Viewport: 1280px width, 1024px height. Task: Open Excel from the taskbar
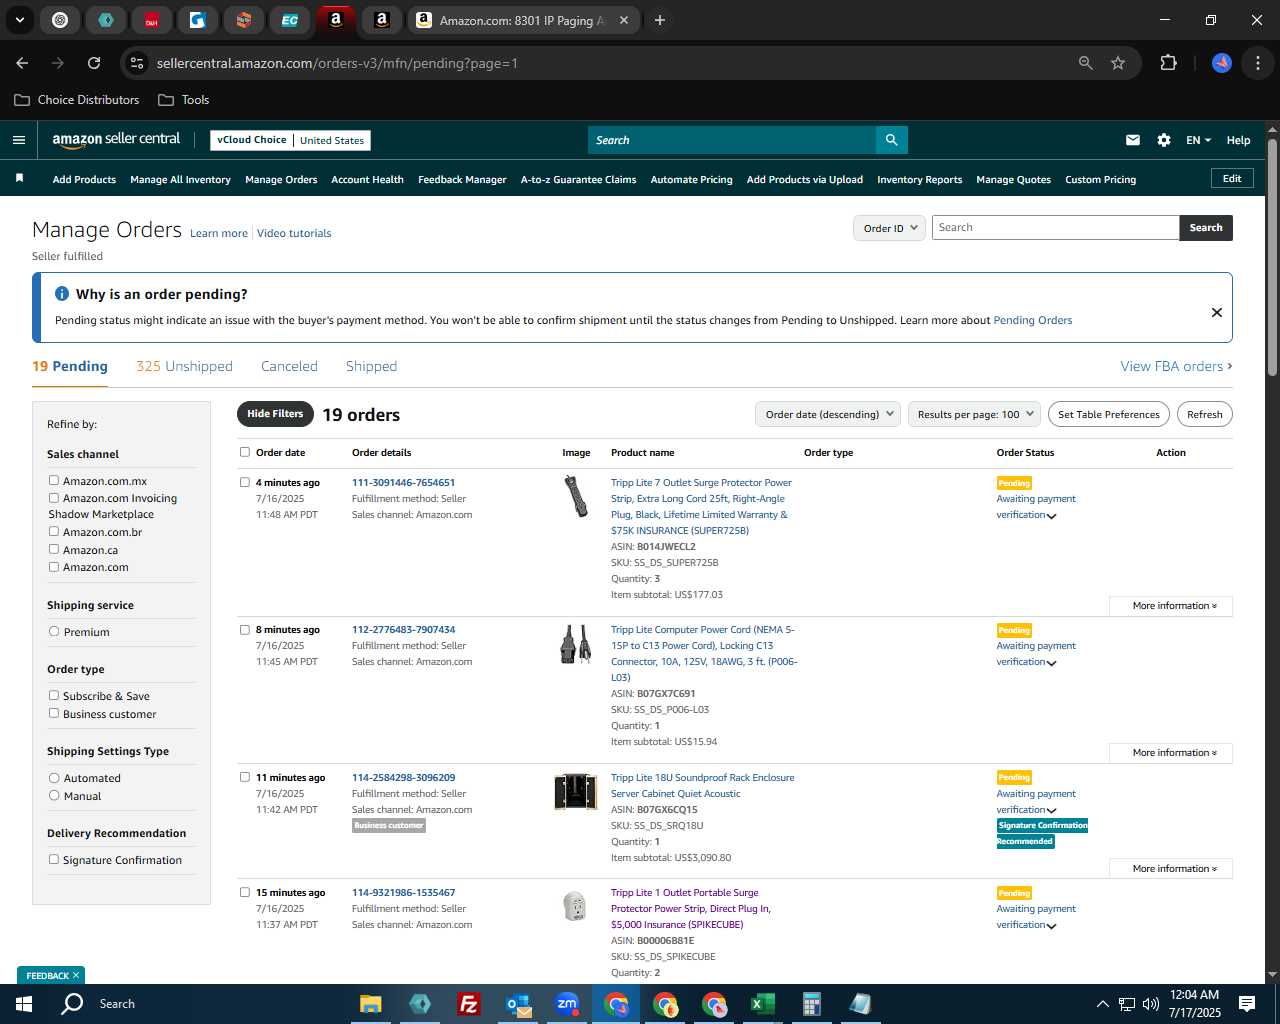[763, 1004]
